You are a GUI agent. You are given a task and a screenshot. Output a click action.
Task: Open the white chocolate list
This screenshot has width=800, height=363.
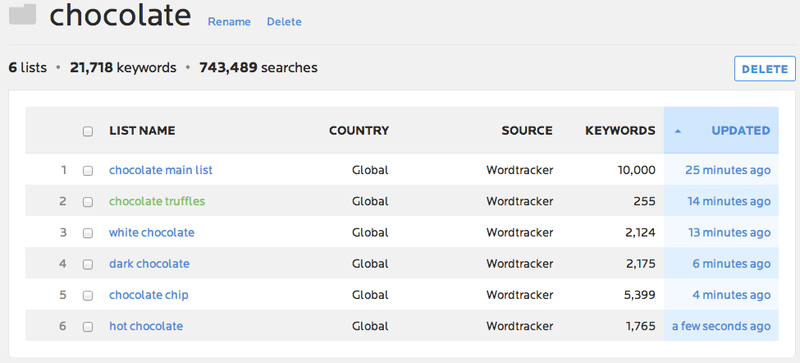point(152,232)
